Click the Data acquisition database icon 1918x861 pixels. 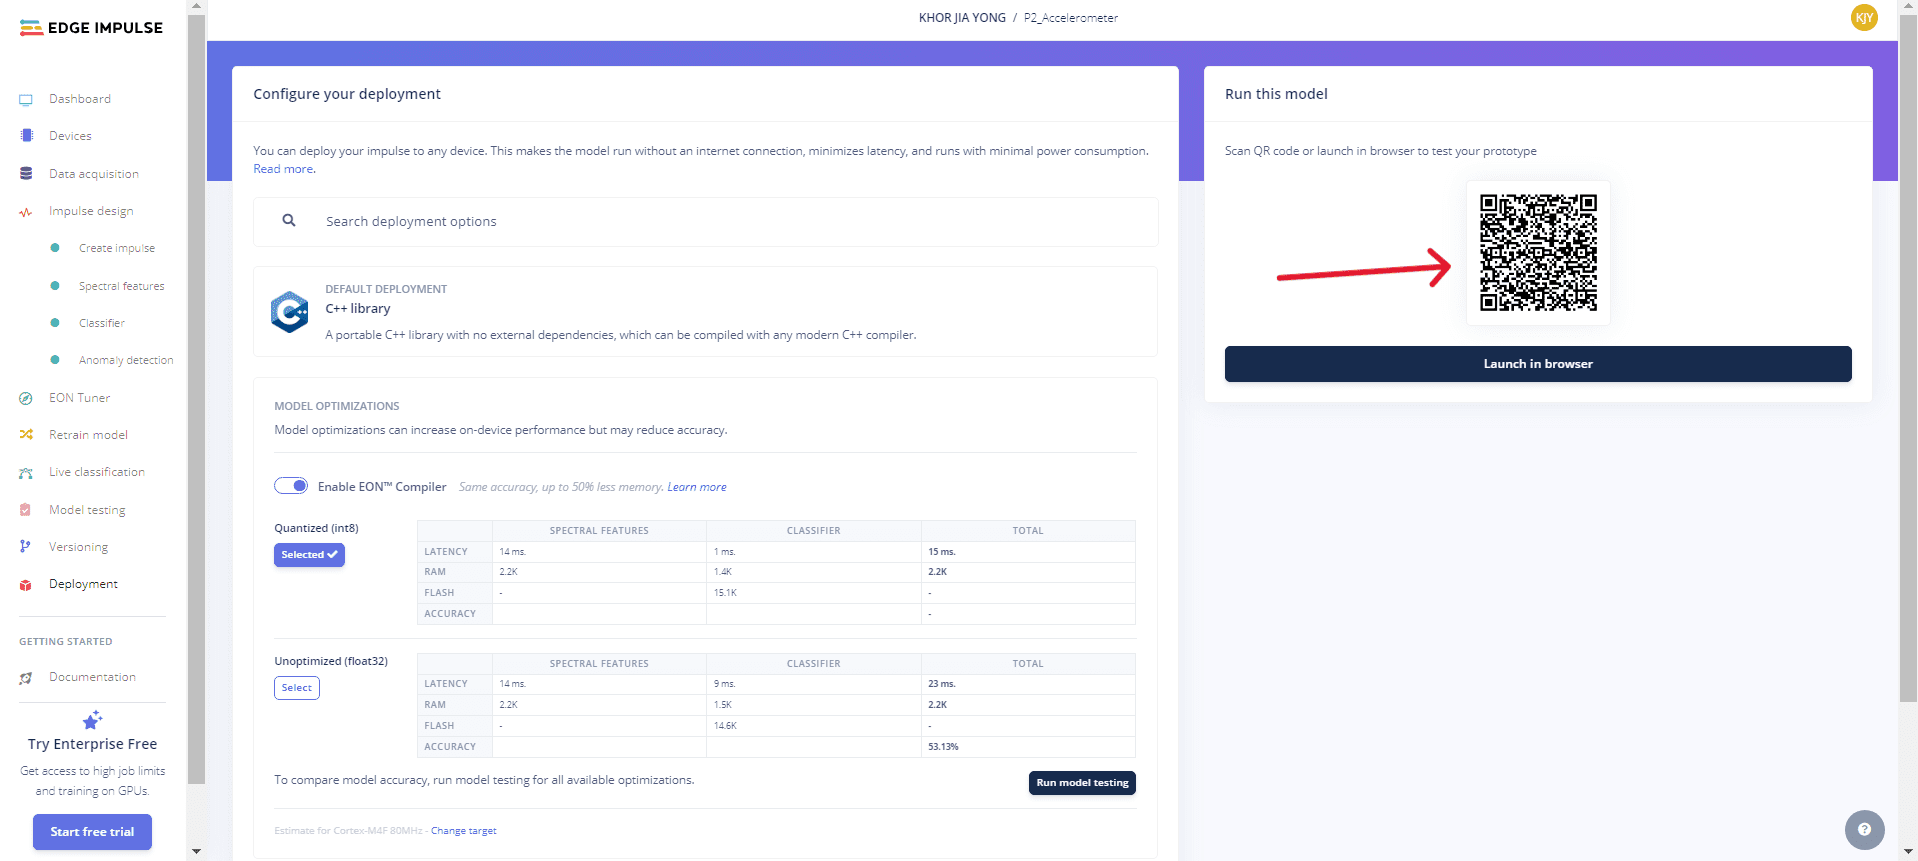pos(26,174)
